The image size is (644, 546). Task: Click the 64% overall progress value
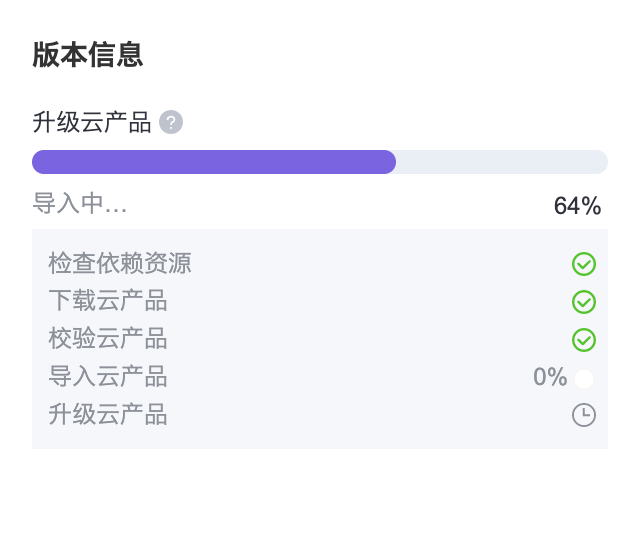click(577, 206)
